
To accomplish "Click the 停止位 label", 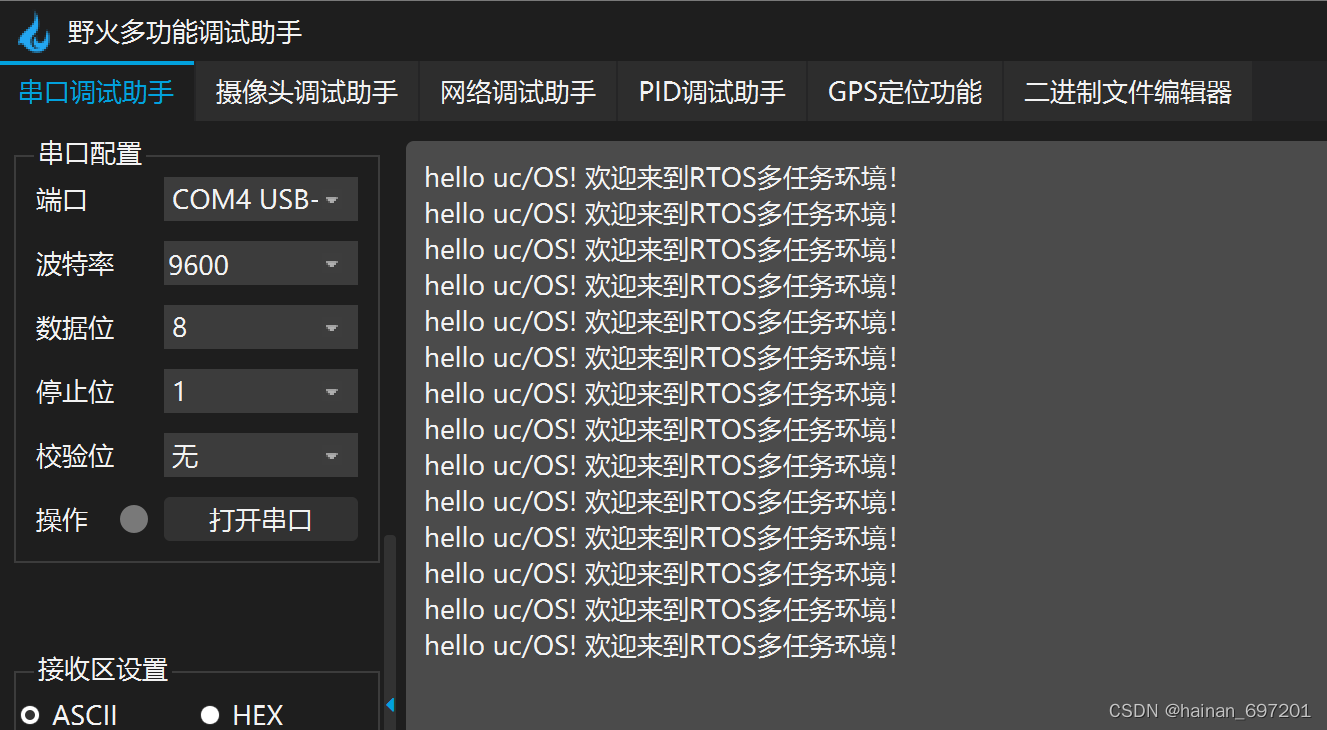I will pos(75,391).
